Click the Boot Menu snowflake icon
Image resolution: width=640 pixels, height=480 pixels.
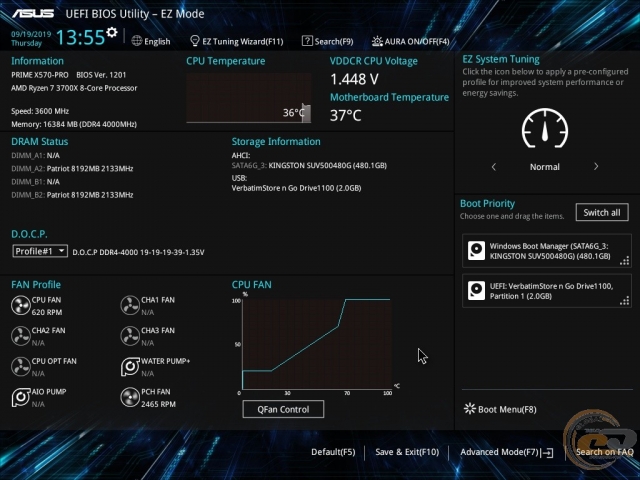tap(470, 409)
